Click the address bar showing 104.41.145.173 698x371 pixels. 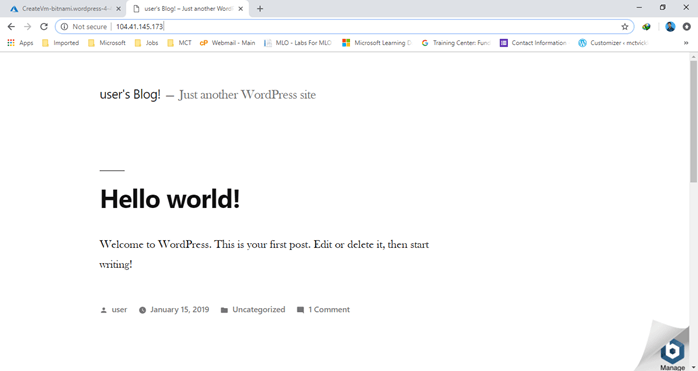click(x=345, y=27)
